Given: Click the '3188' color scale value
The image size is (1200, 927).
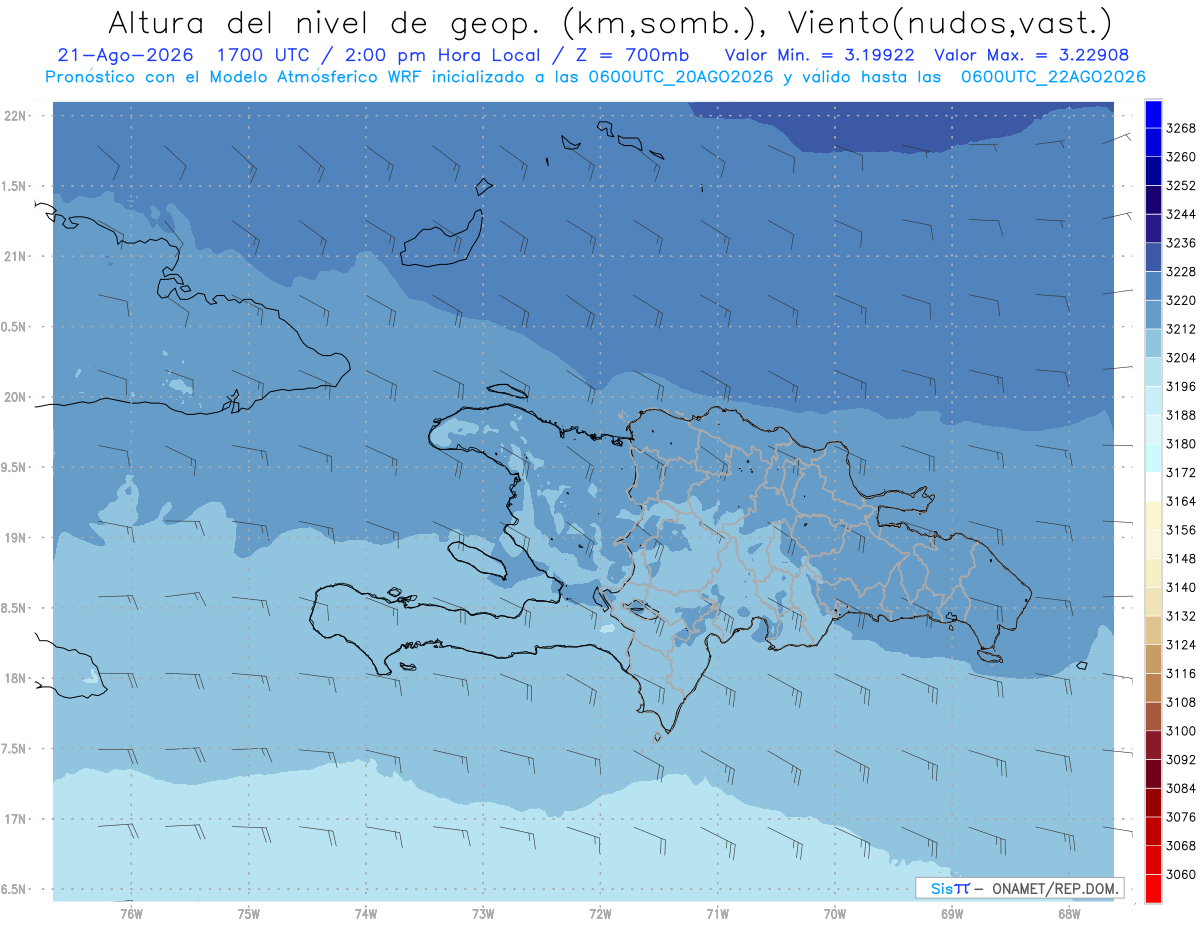Looking at the screenshot, I should click(1181, 415).
